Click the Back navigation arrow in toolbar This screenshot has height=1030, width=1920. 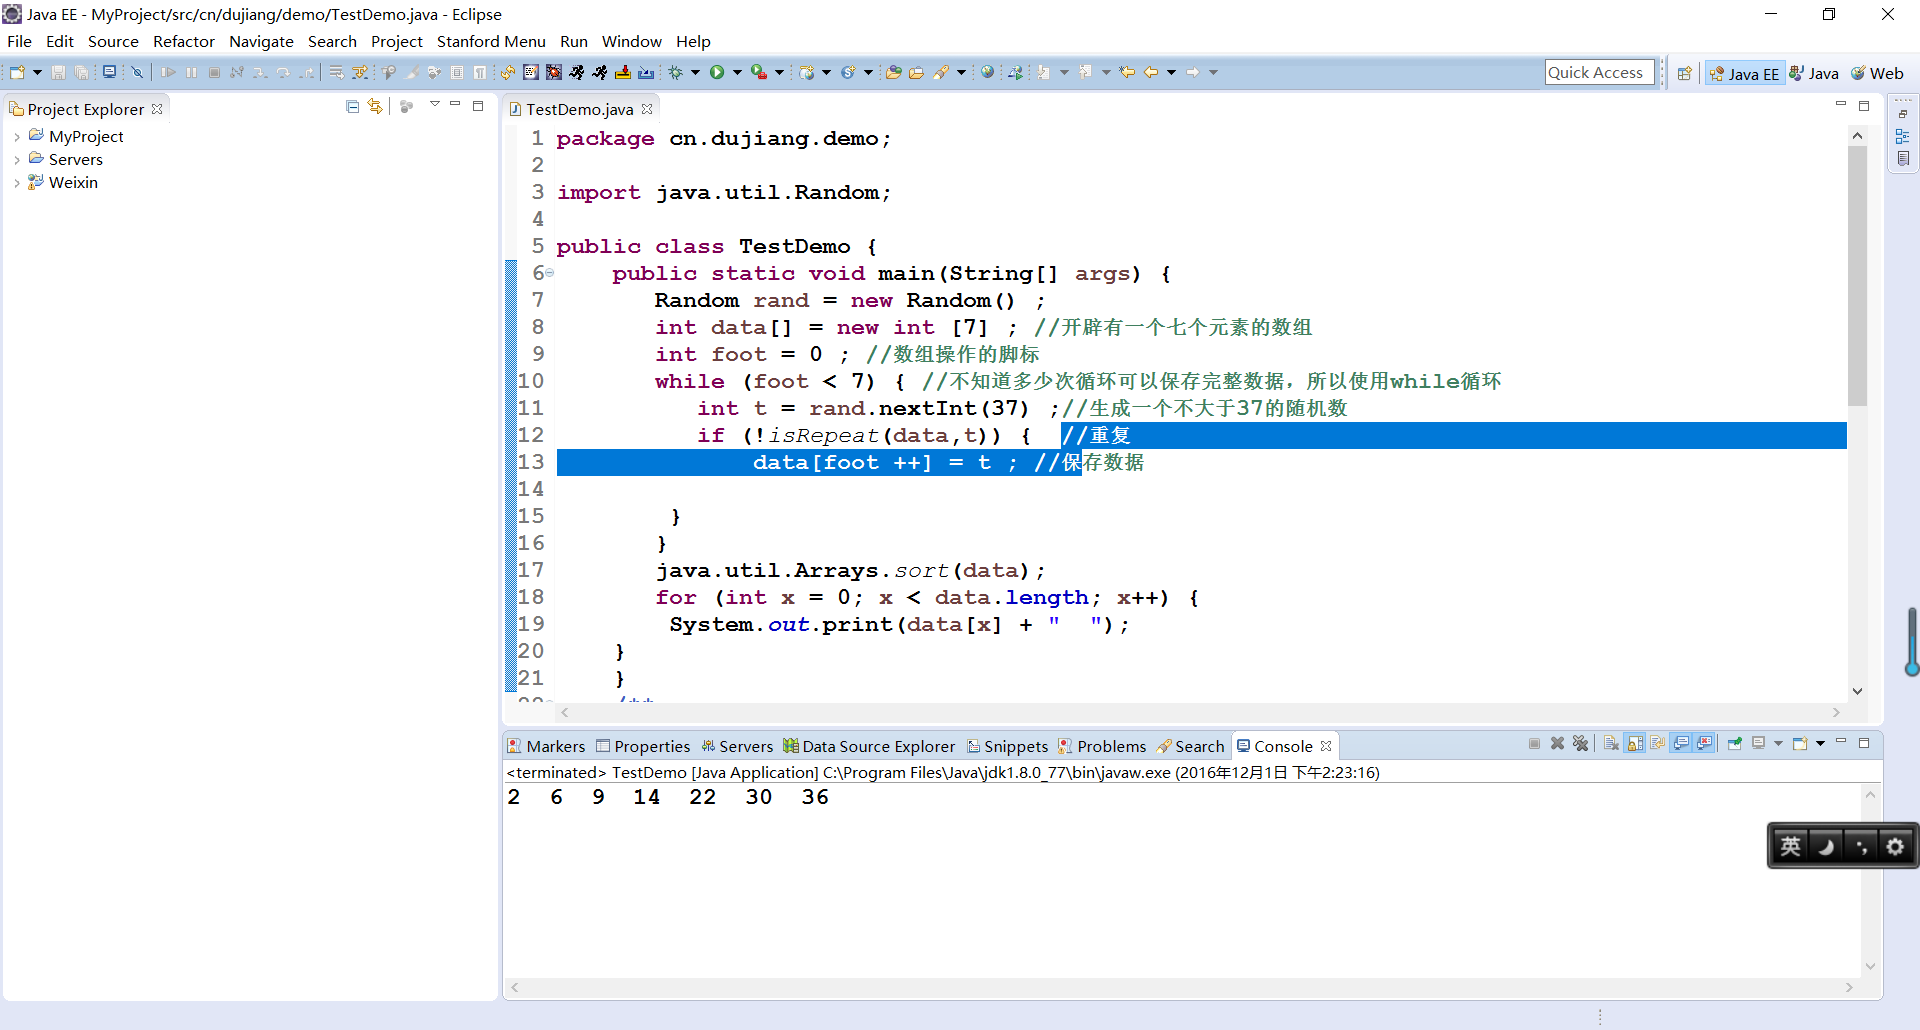(x=1150, y=72)
